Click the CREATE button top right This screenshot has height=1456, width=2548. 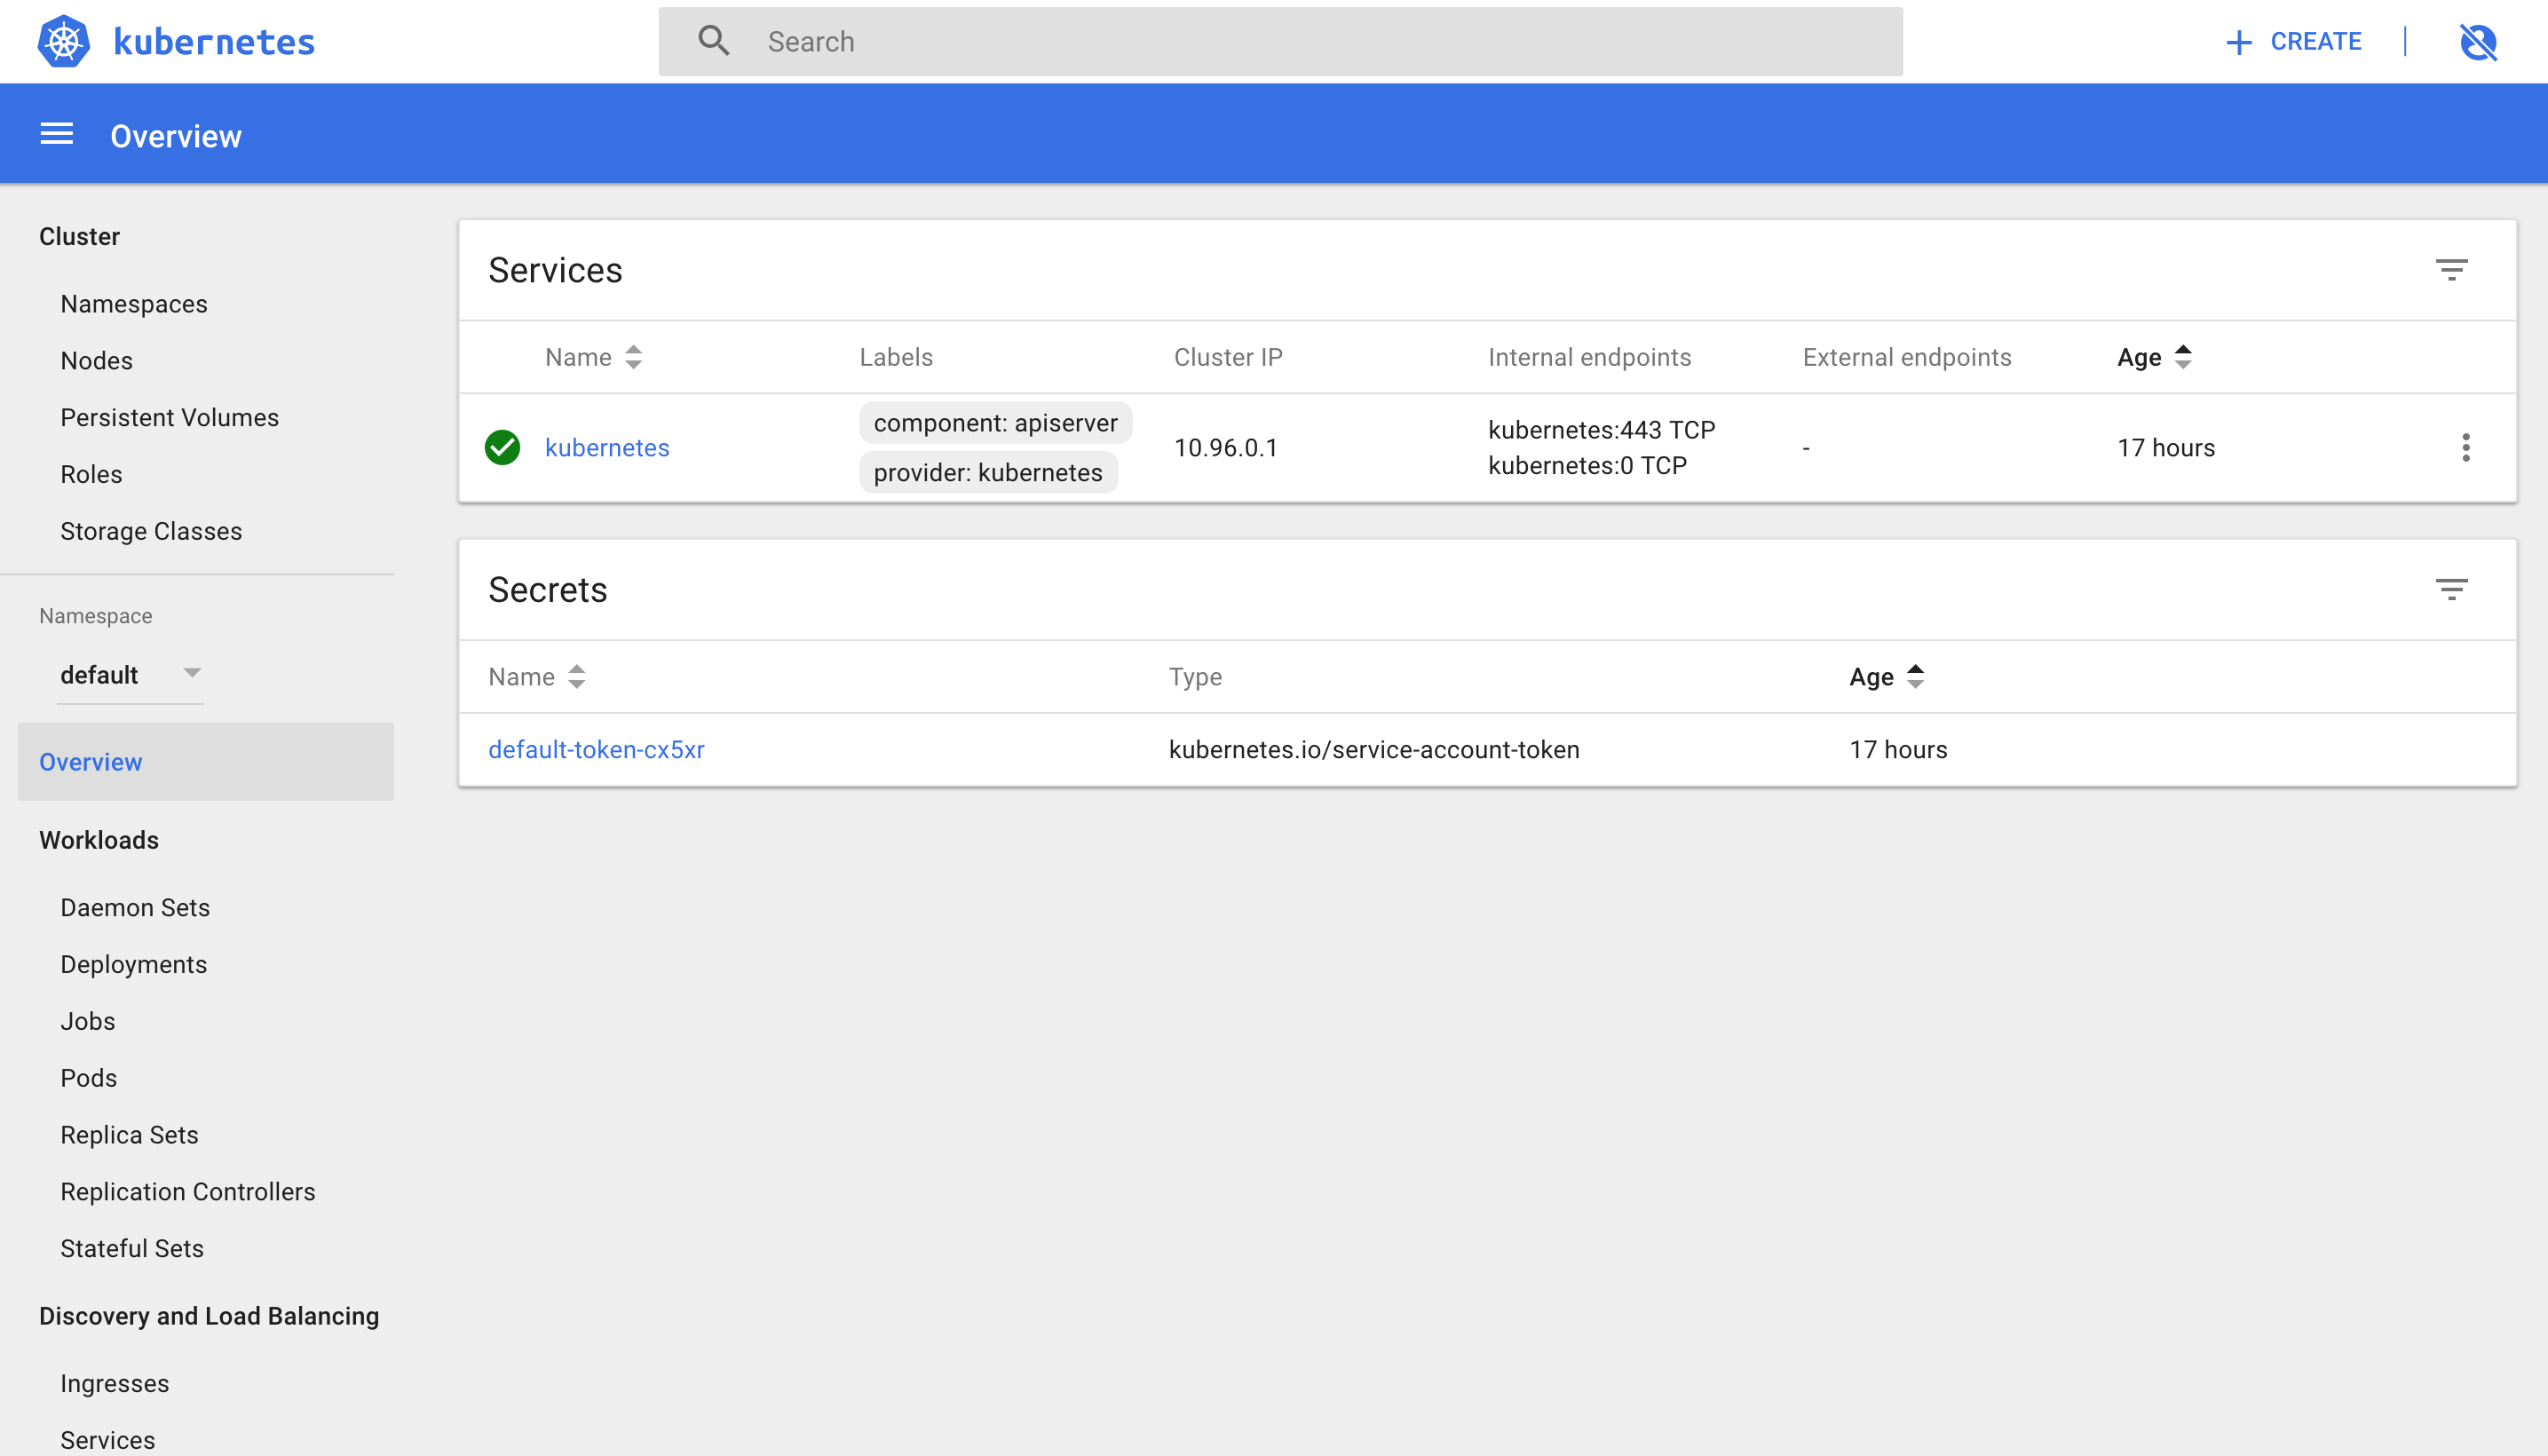pyautogui.click(x=2292, y=40)
